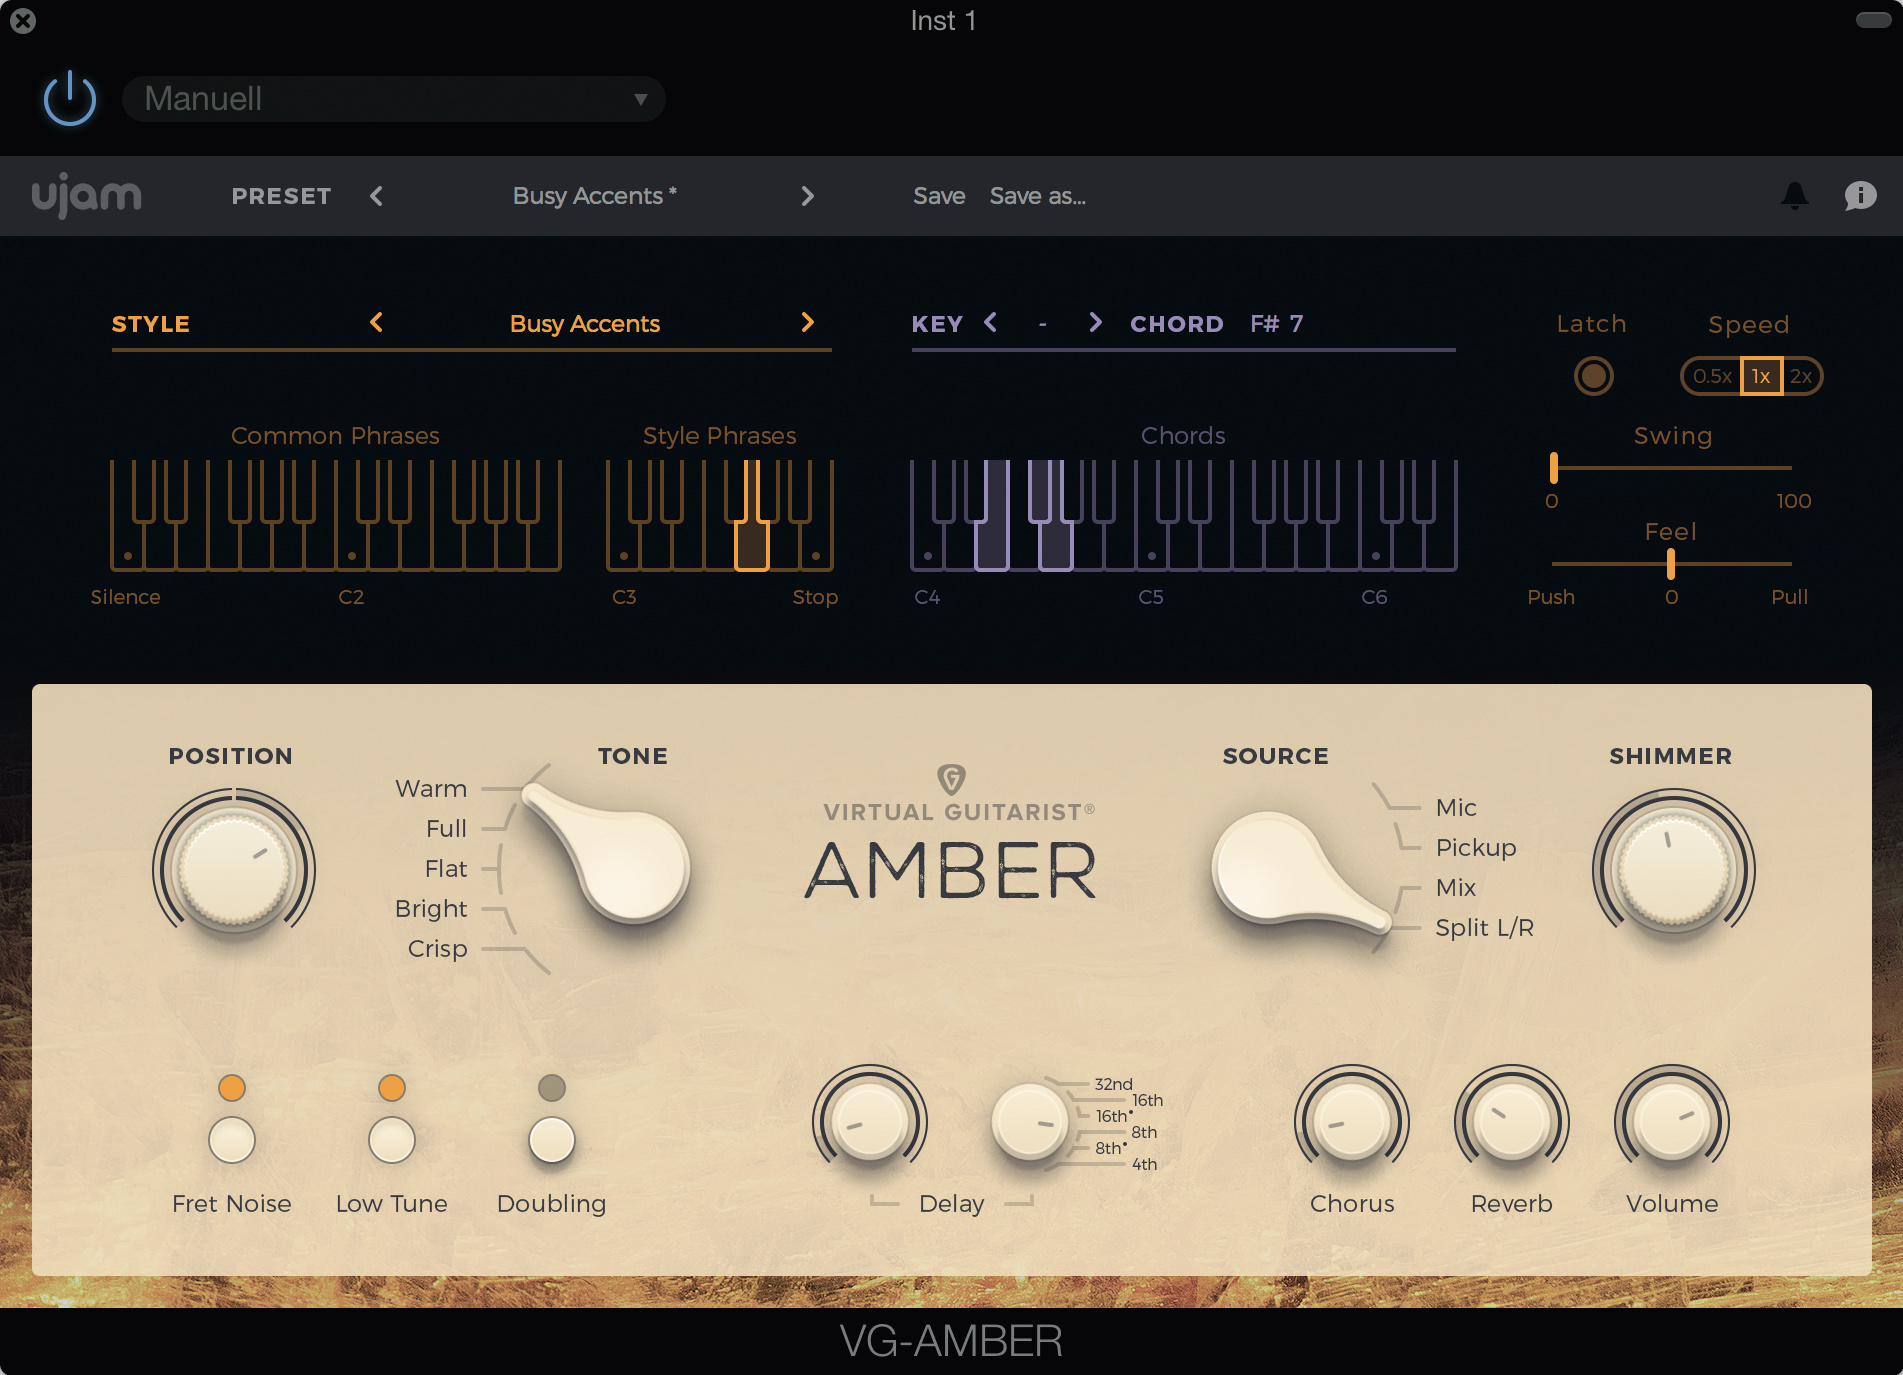This screenshot has height=1375, width=1903.
Task: Click the ujam logo
Action: 87,195
